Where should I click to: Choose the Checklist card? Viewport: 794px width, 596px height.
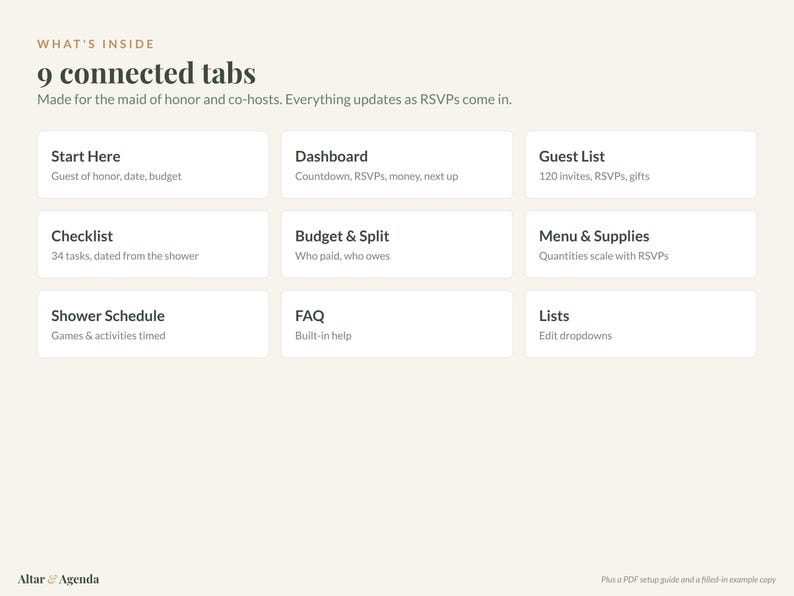click(x=153, y=244)
